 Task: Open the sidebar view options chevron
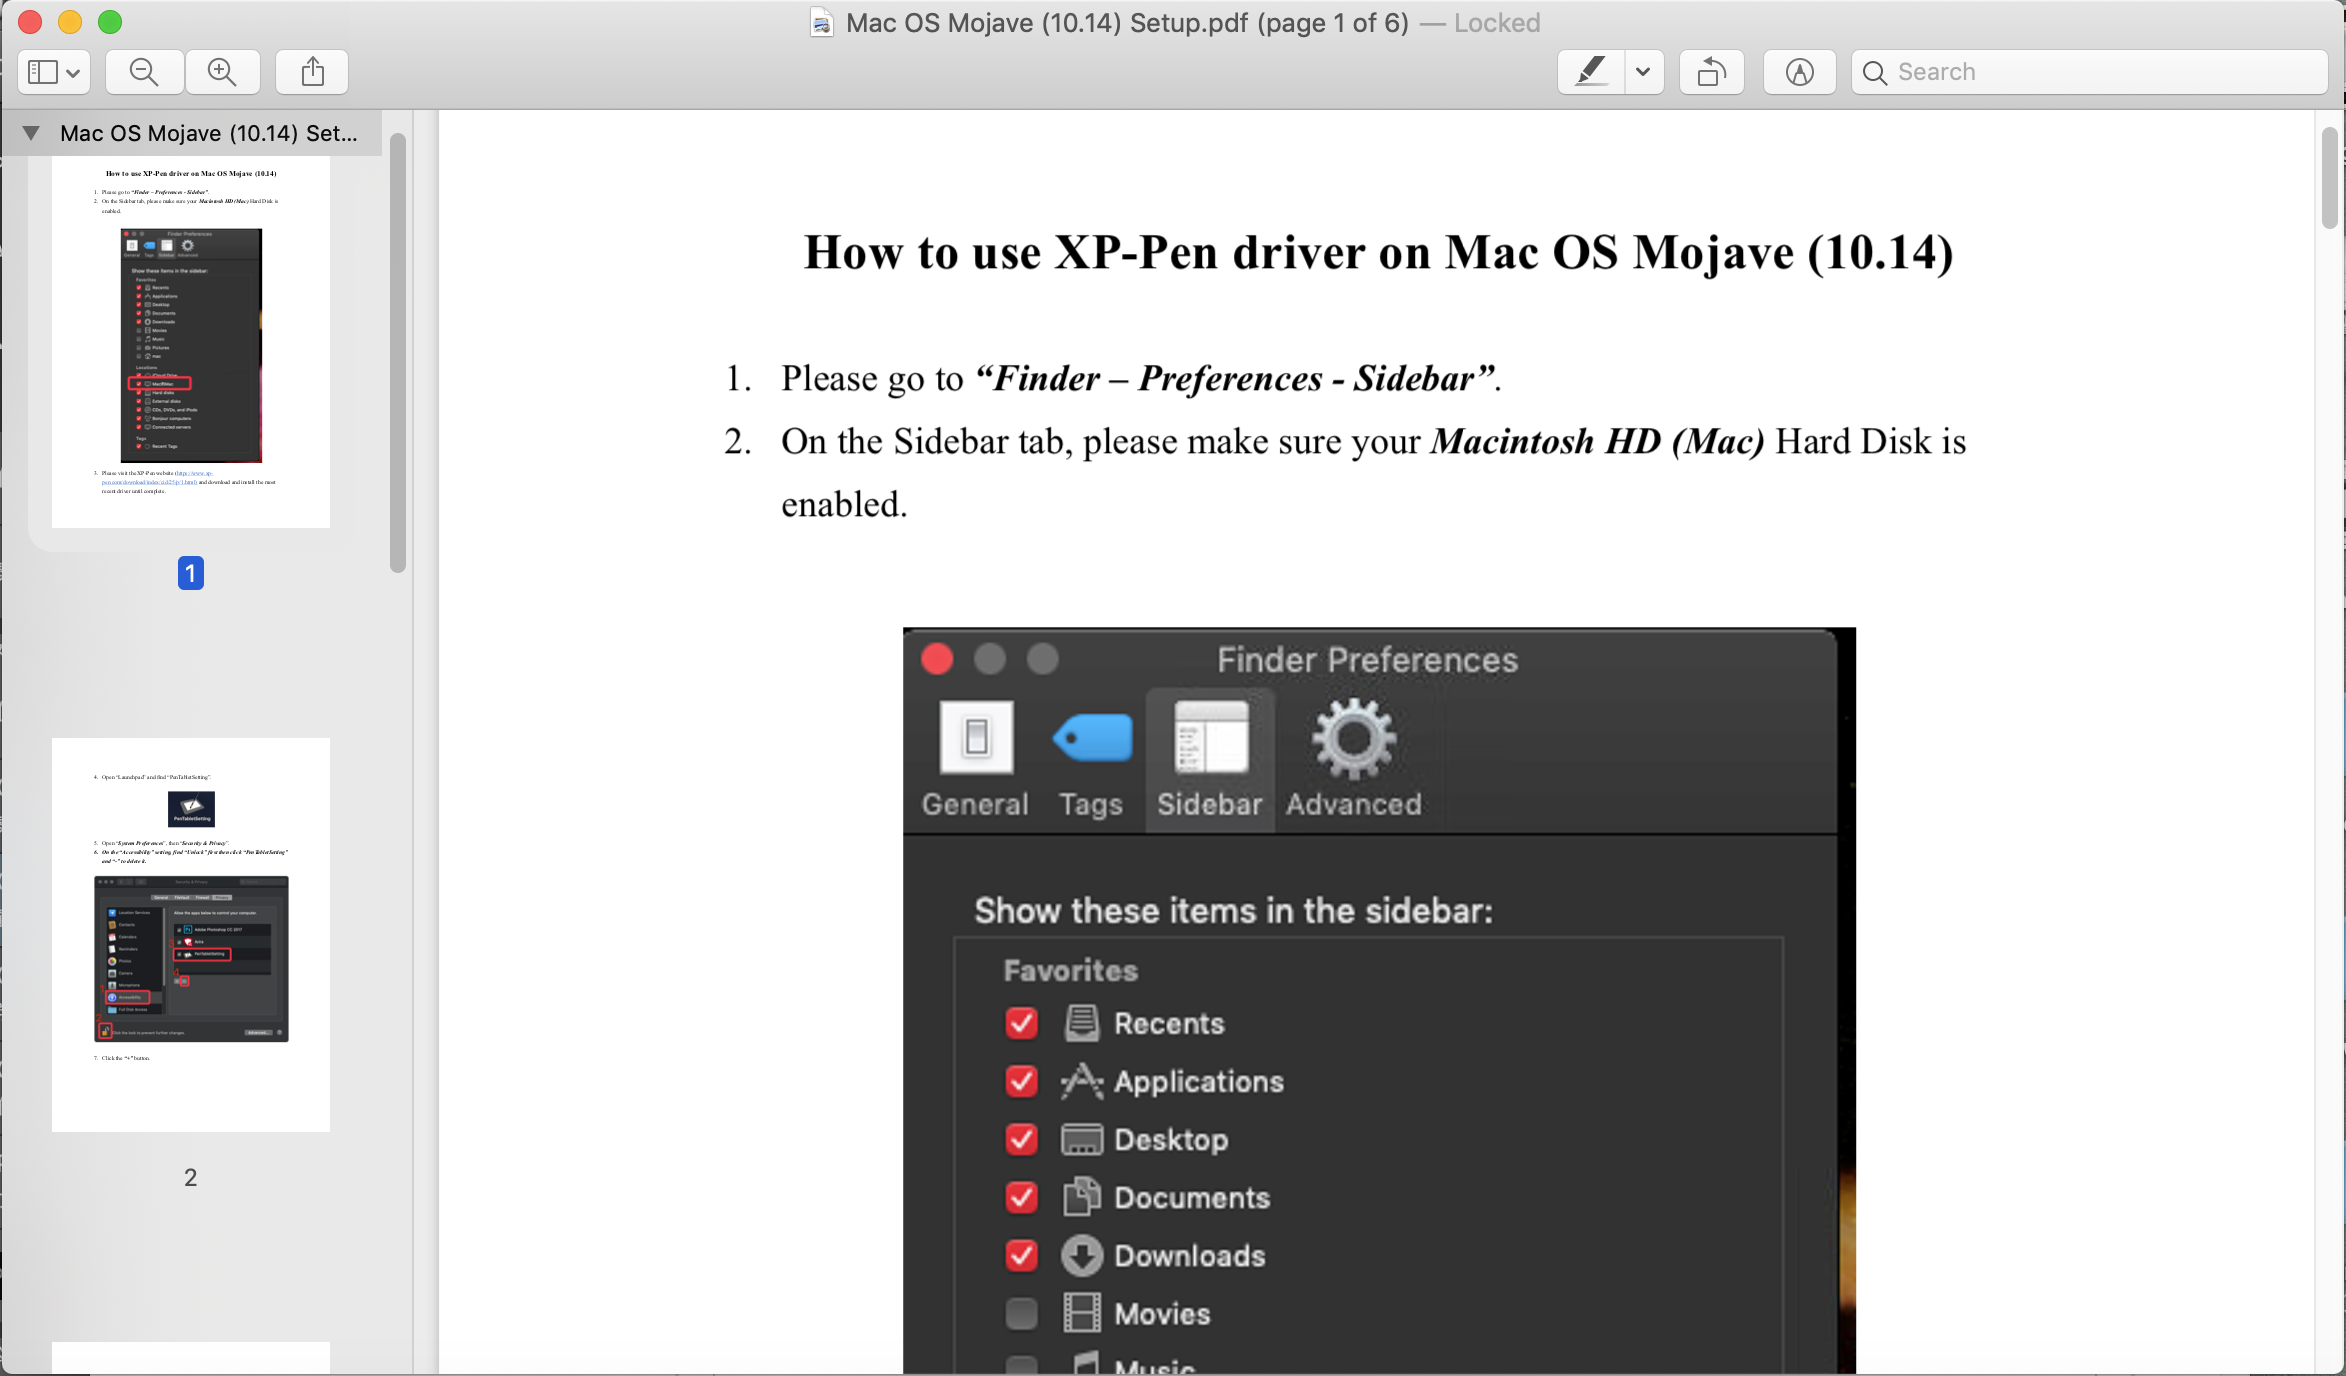coord(73,73)
